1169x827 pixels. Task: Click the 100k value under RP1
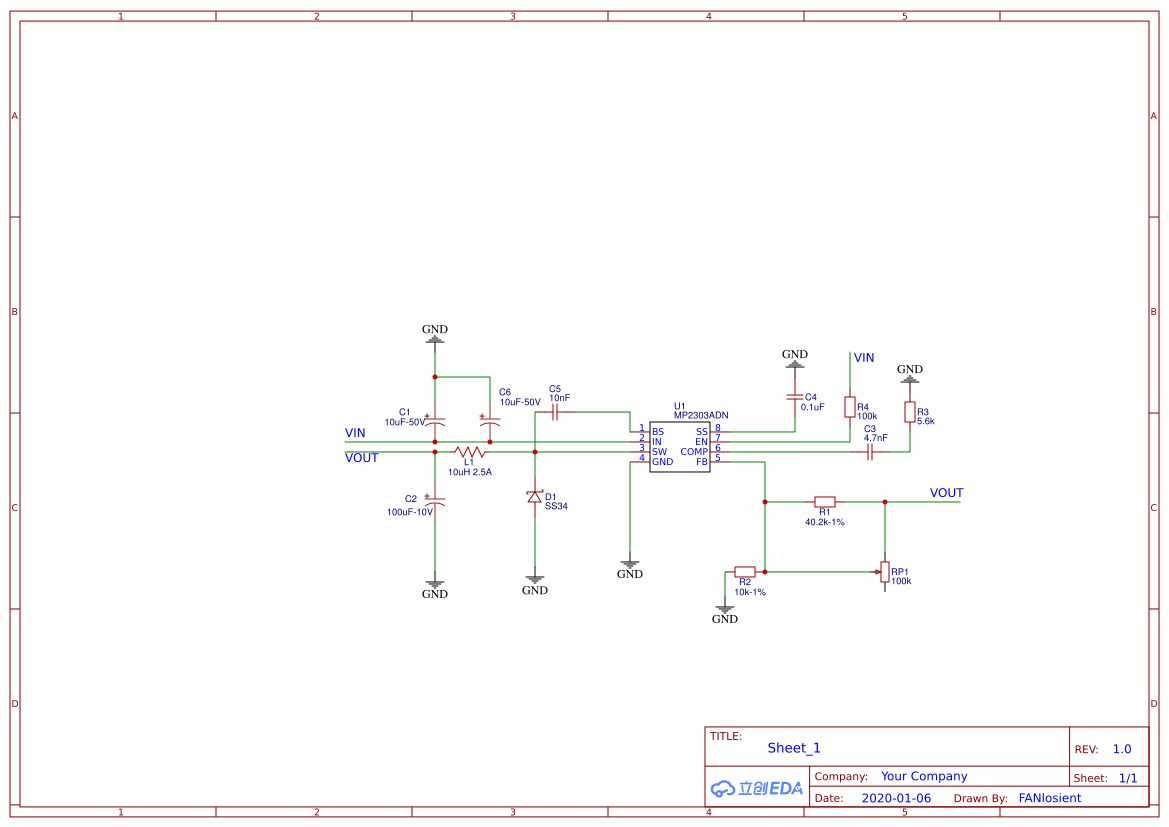[x=901, y=582]
